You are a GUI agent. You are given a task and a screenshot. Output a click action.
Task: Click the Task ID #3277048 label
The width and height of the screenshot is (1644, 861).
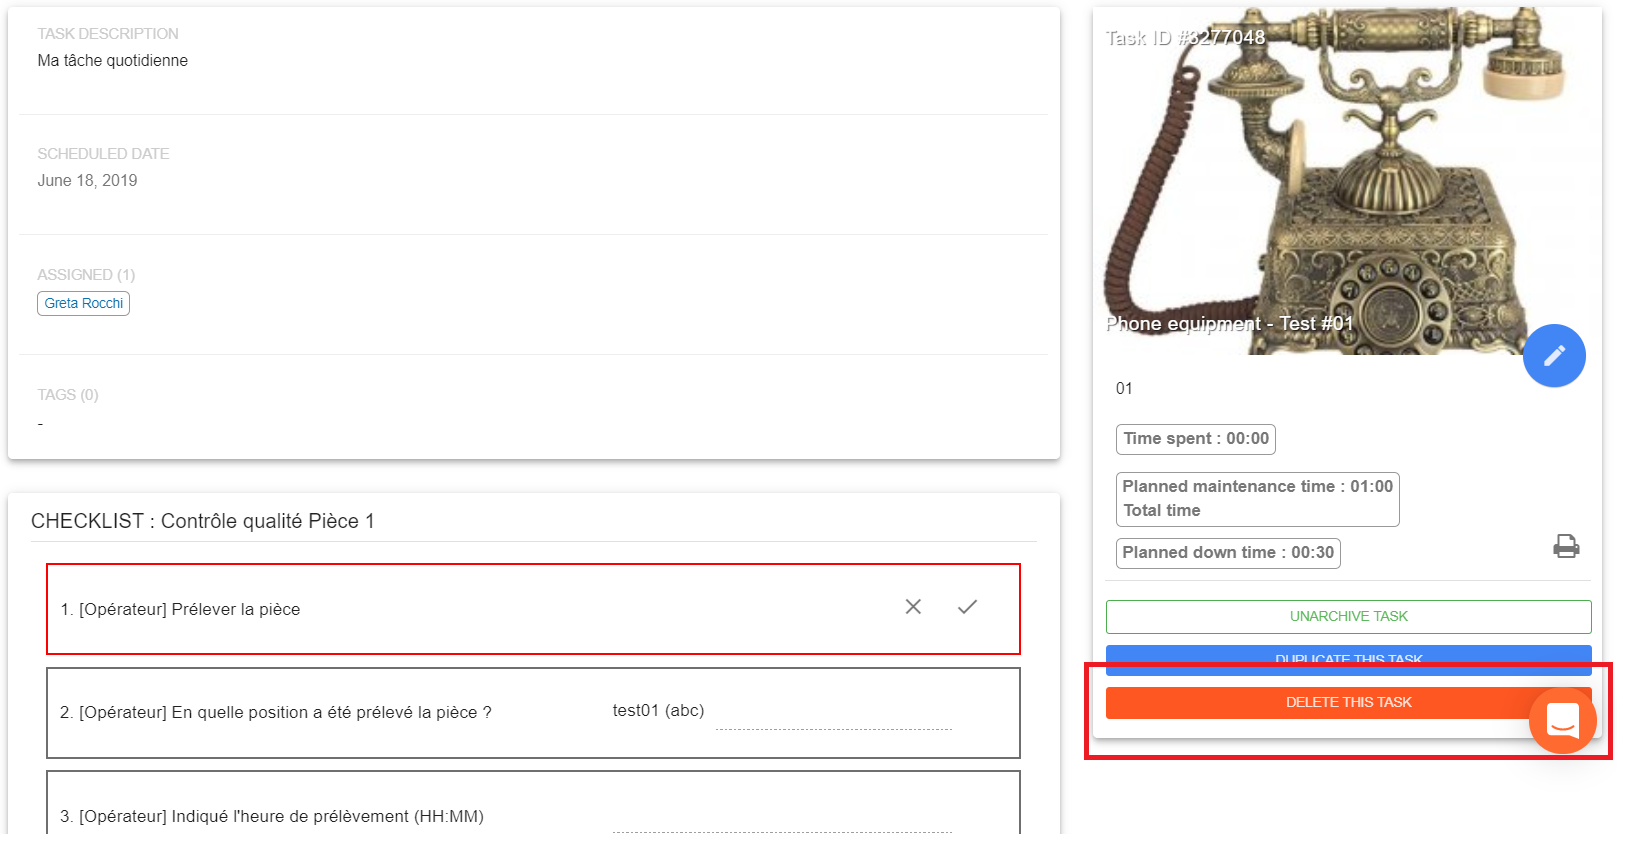(x=1185, y=38)
